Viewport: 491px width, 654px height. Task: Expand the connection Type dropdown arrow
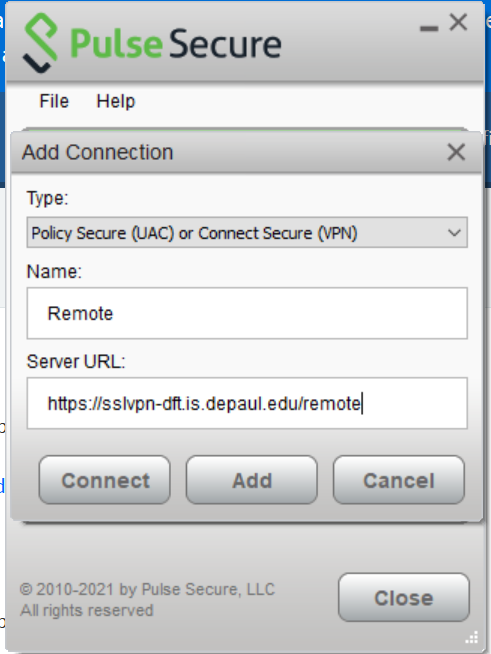click(454, 232)
